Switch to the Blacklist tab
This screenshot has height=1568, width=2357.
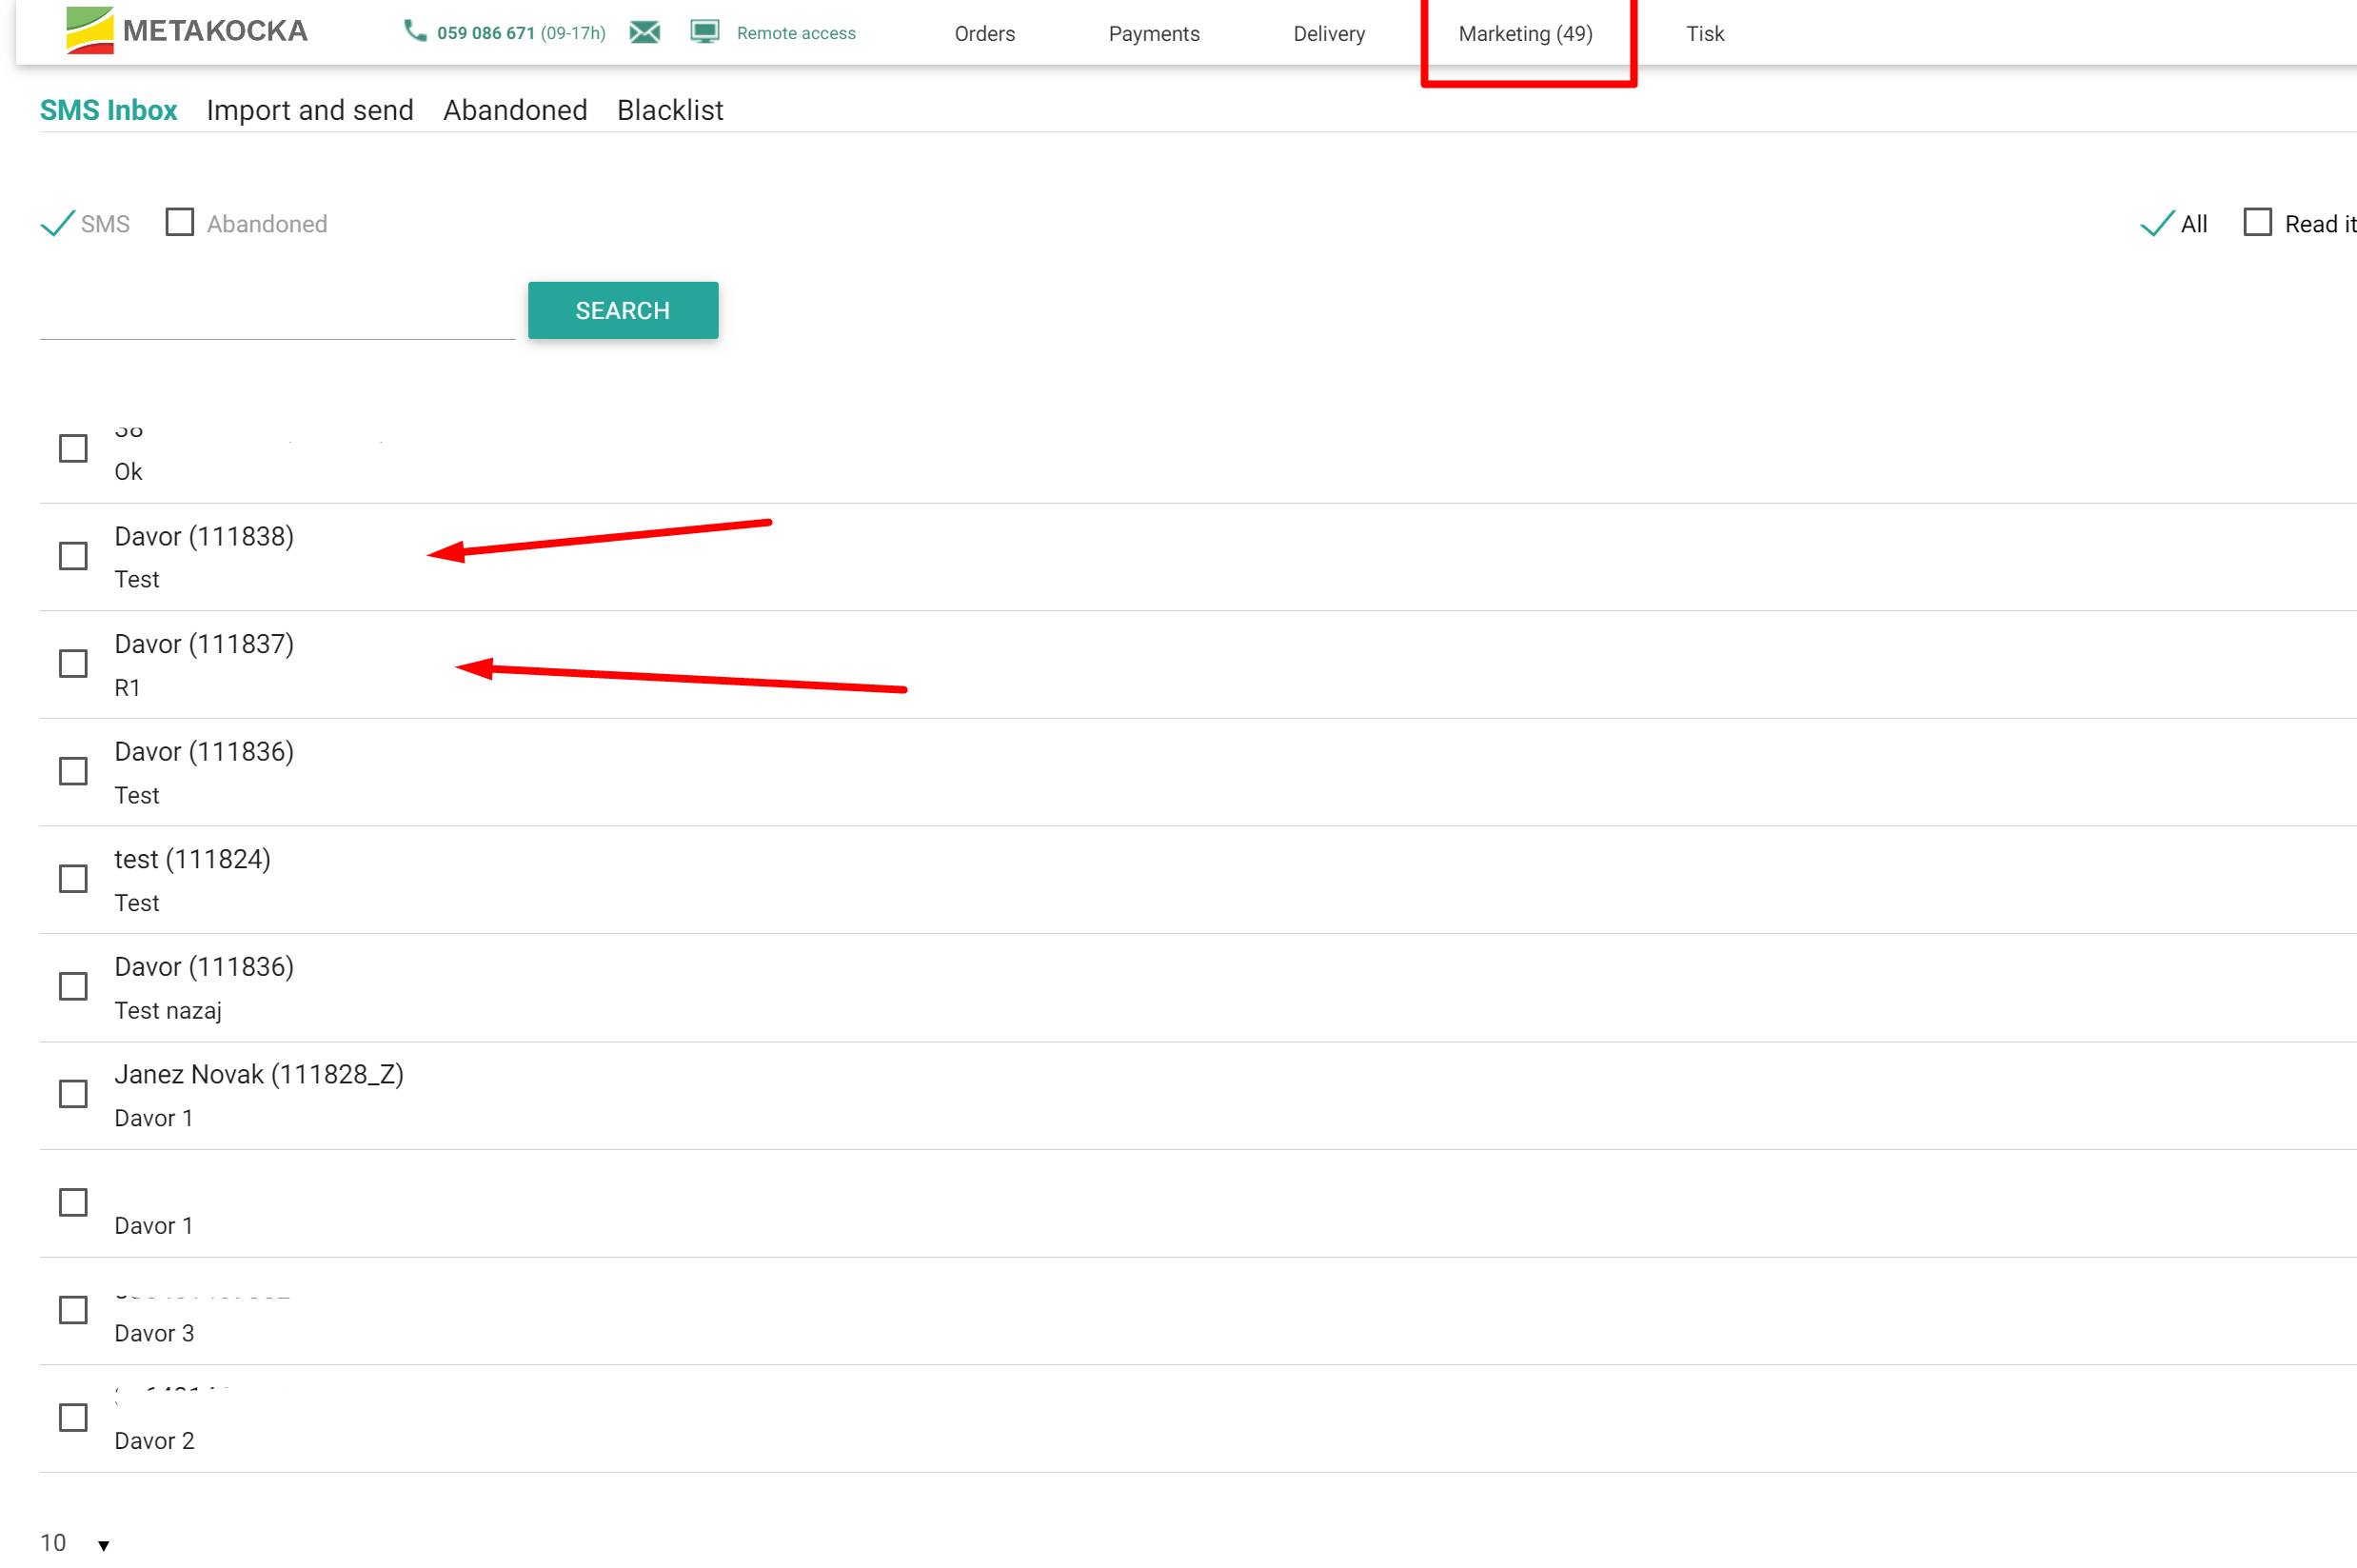[x=670, y=110]
